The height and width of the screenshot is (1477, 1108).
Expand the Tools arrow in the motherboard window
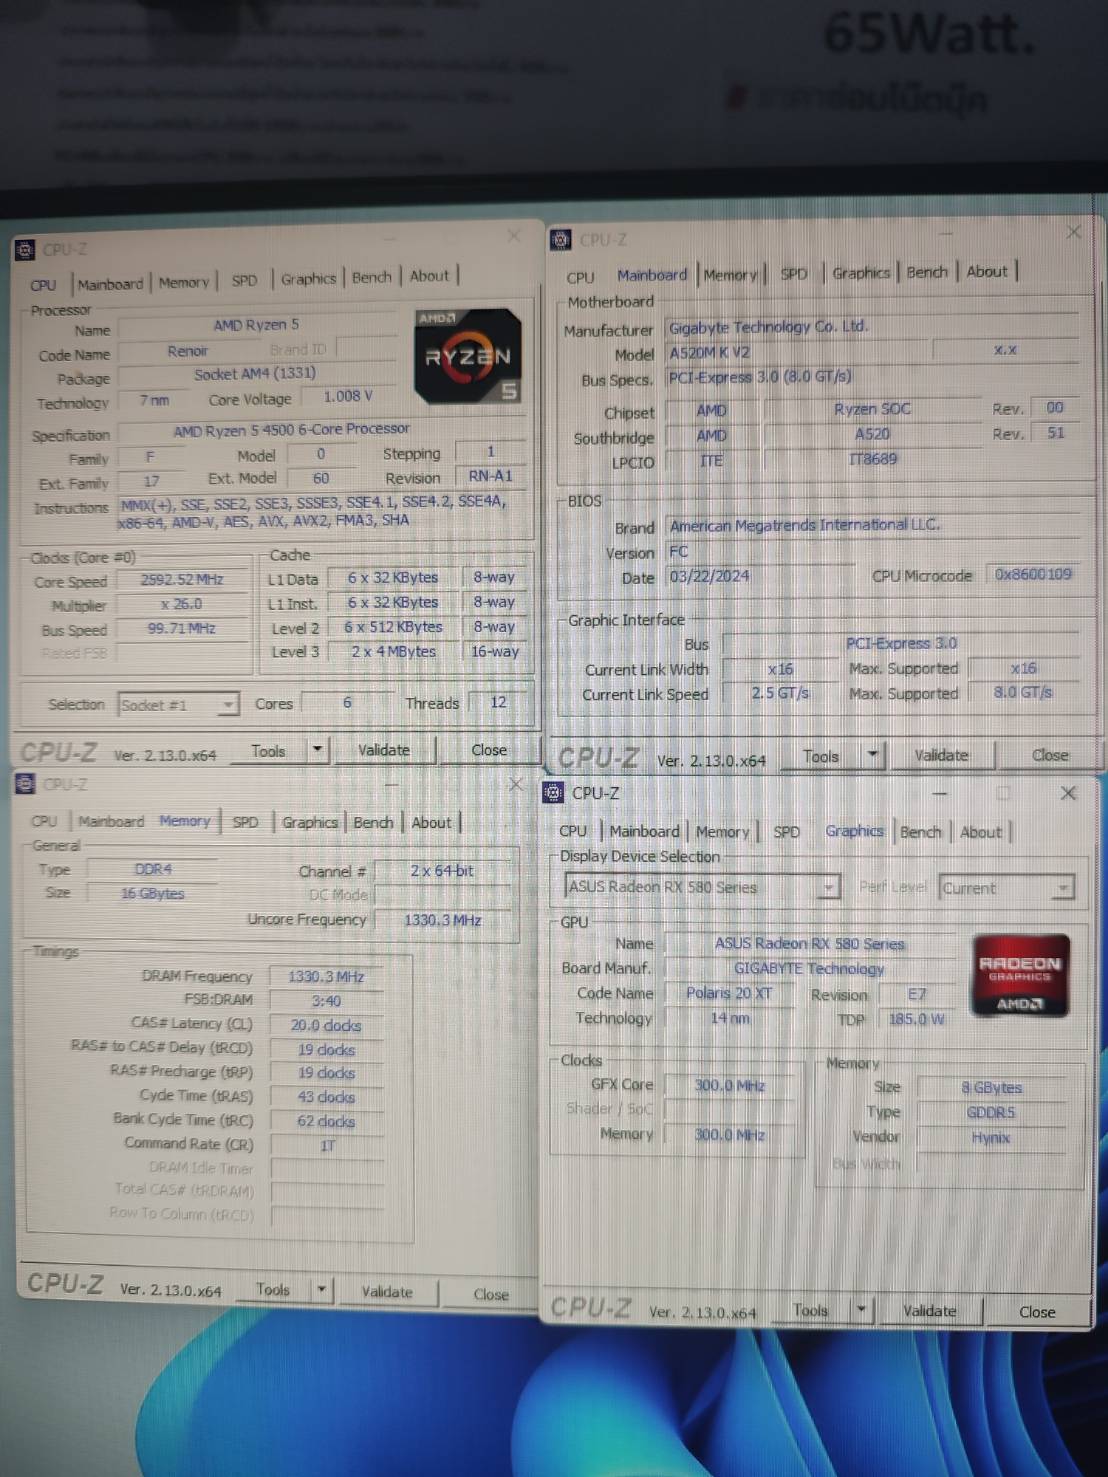873,755
